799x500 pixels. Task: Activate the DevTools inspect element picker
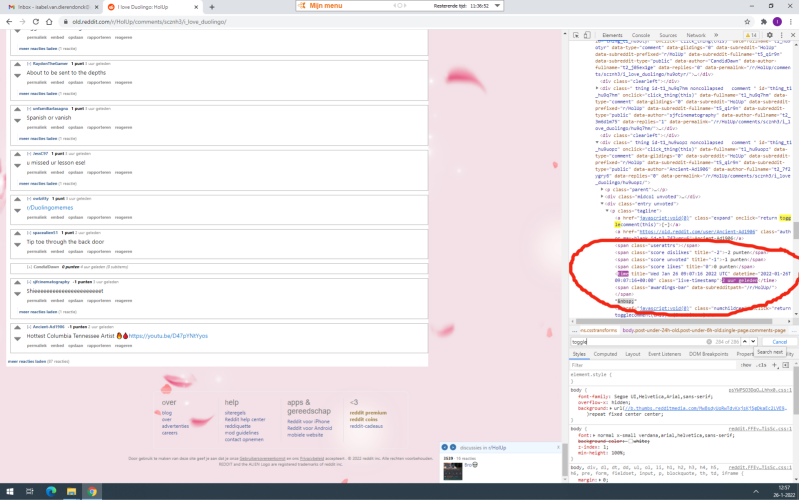click(576, 35)
